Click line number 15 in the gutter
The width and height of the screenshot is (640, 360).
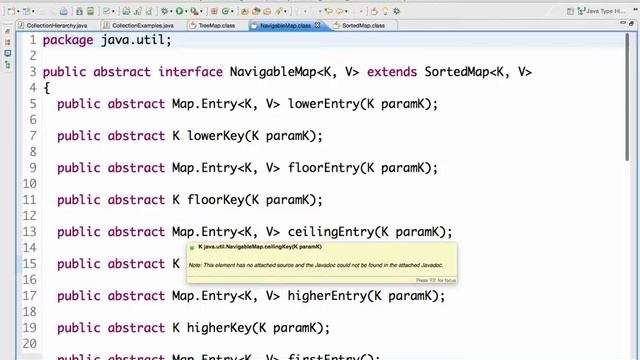click(x=29, y=264)
